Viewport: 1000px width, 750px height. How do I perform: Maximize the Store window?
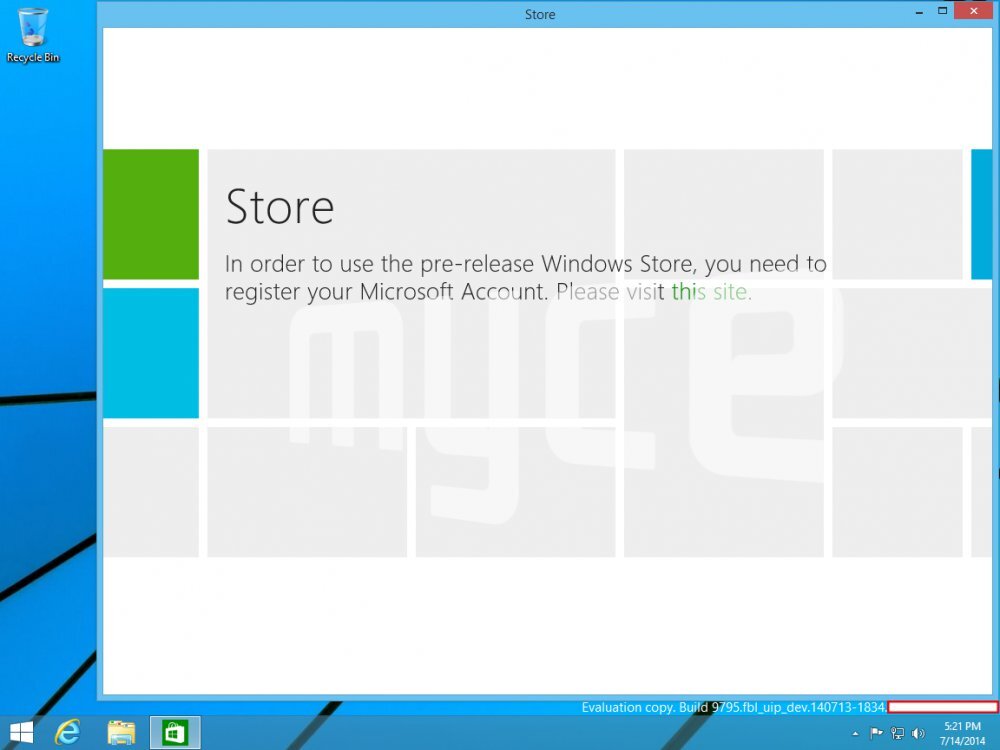click(x=943, y=11)
